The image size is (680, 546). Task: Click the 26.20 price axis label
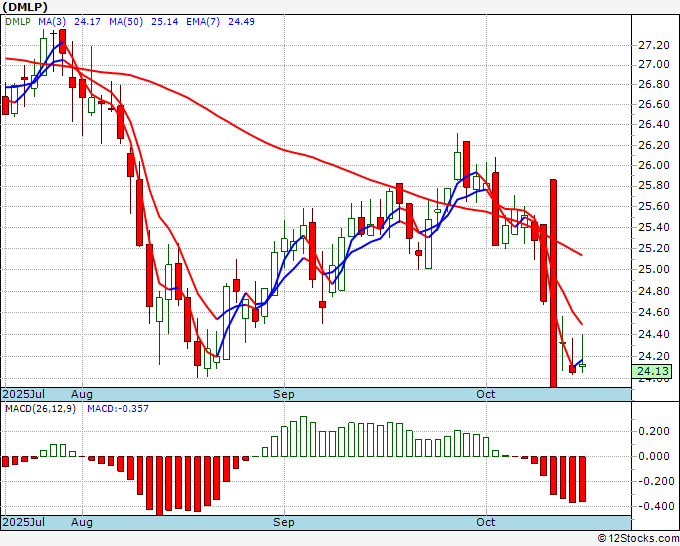tap(654, 145)
